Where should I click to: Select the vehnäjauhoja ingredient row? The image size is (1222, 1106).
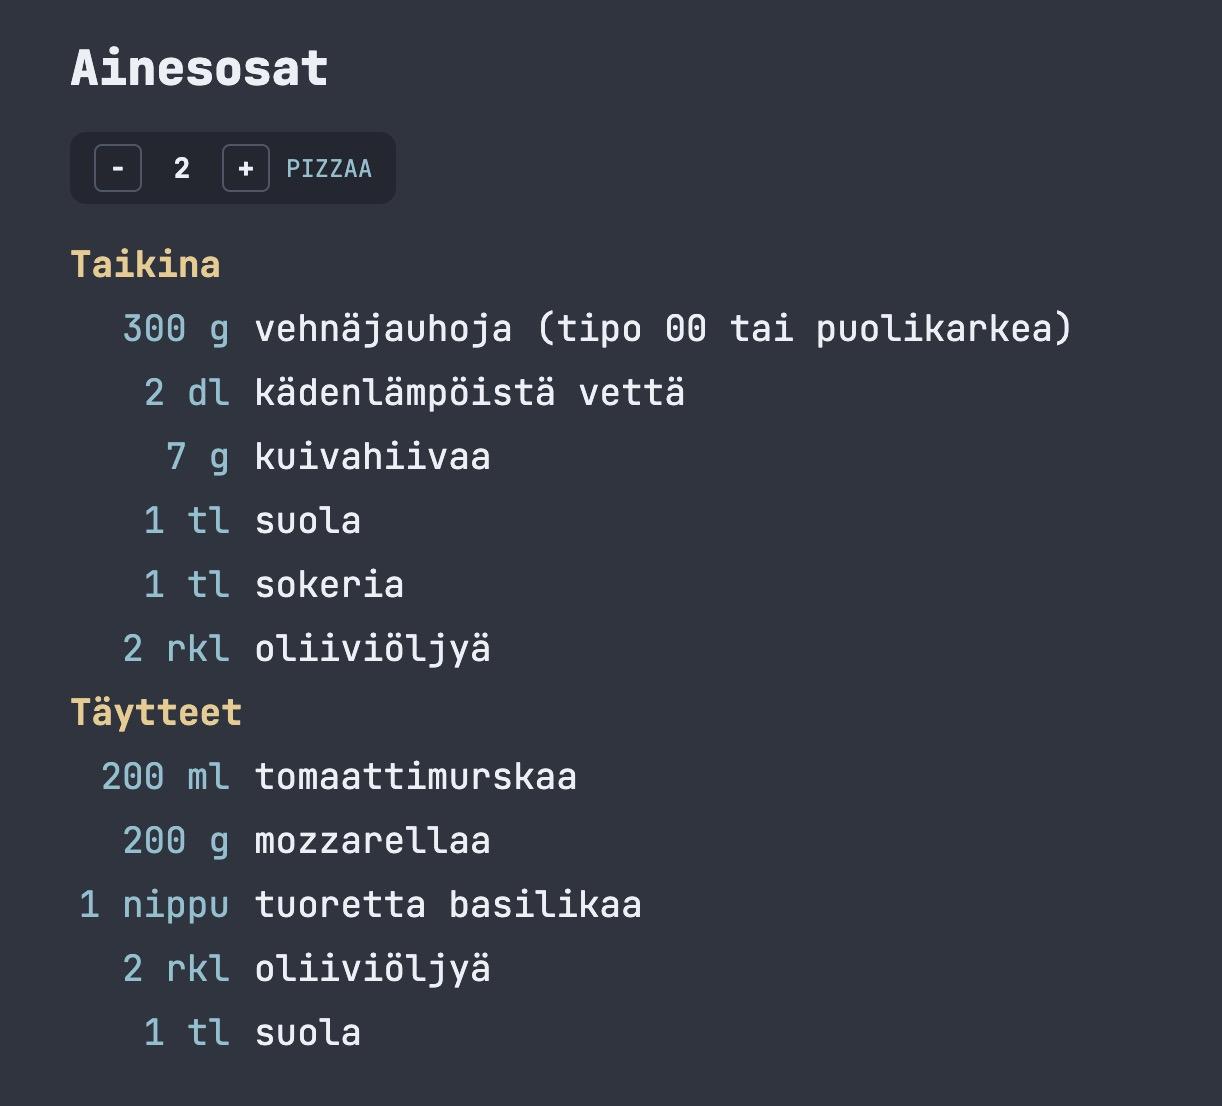[662, 329]
